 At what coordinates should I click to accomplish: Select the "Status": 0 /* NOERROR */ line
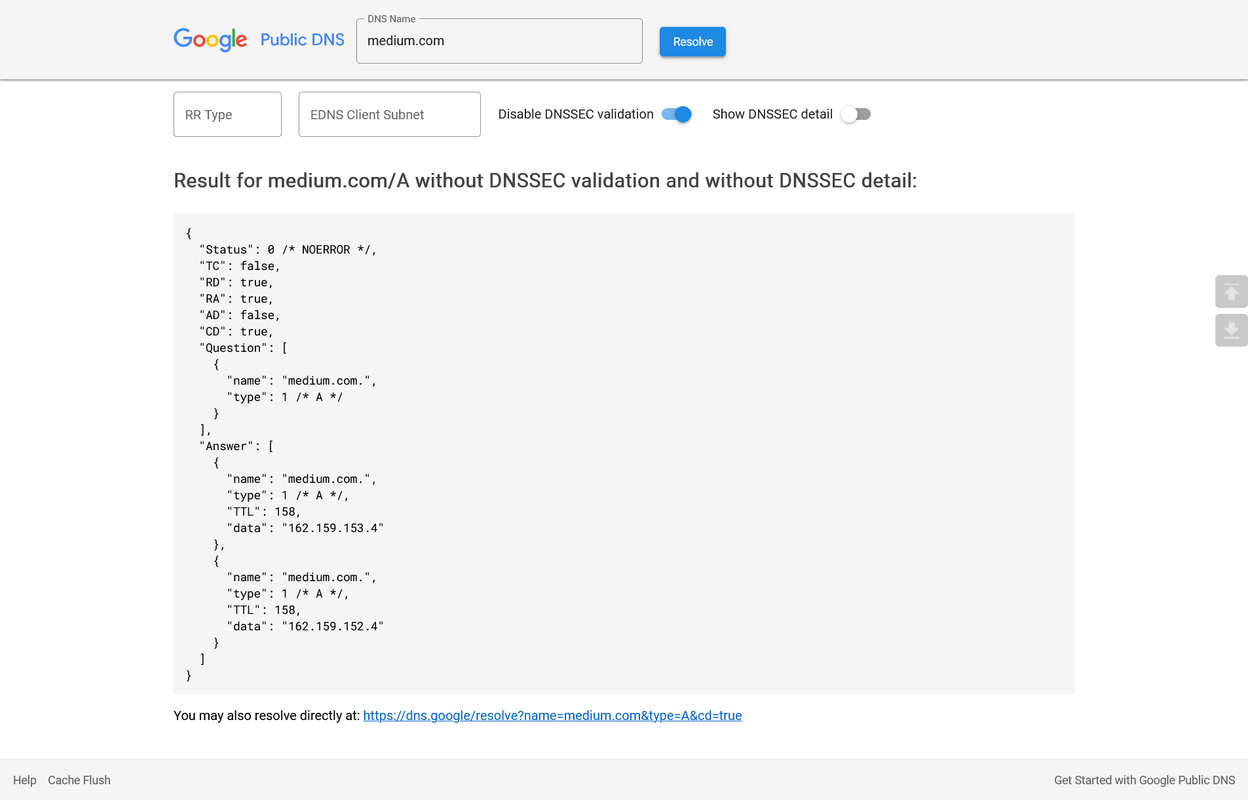pyautogui.click(x=288, y=249)
